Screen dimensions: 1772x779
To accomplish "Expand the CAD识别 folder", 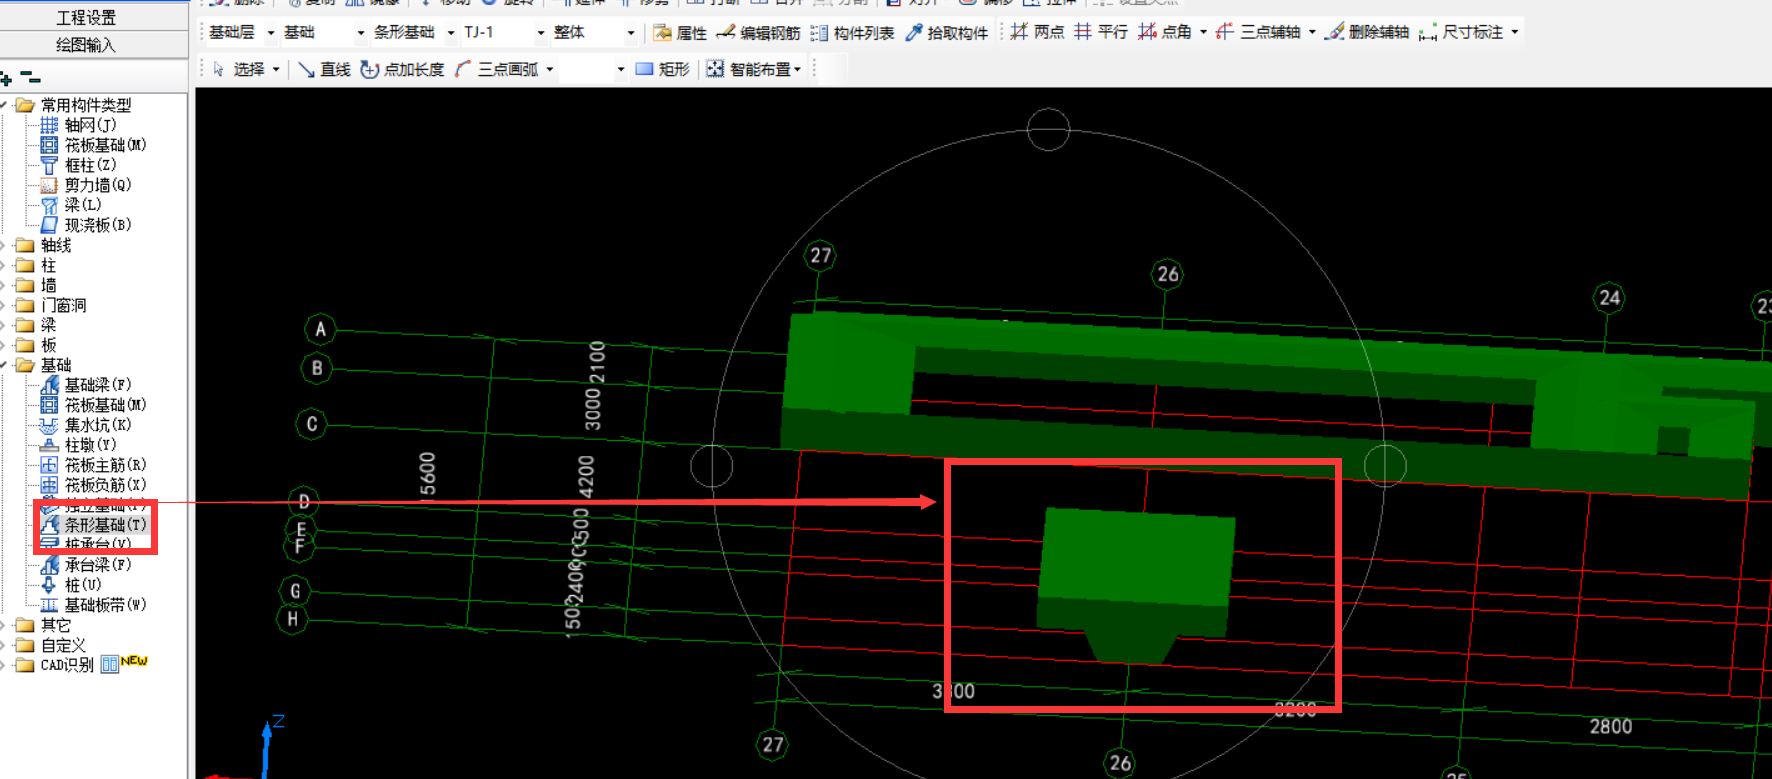I will (4, 665).
